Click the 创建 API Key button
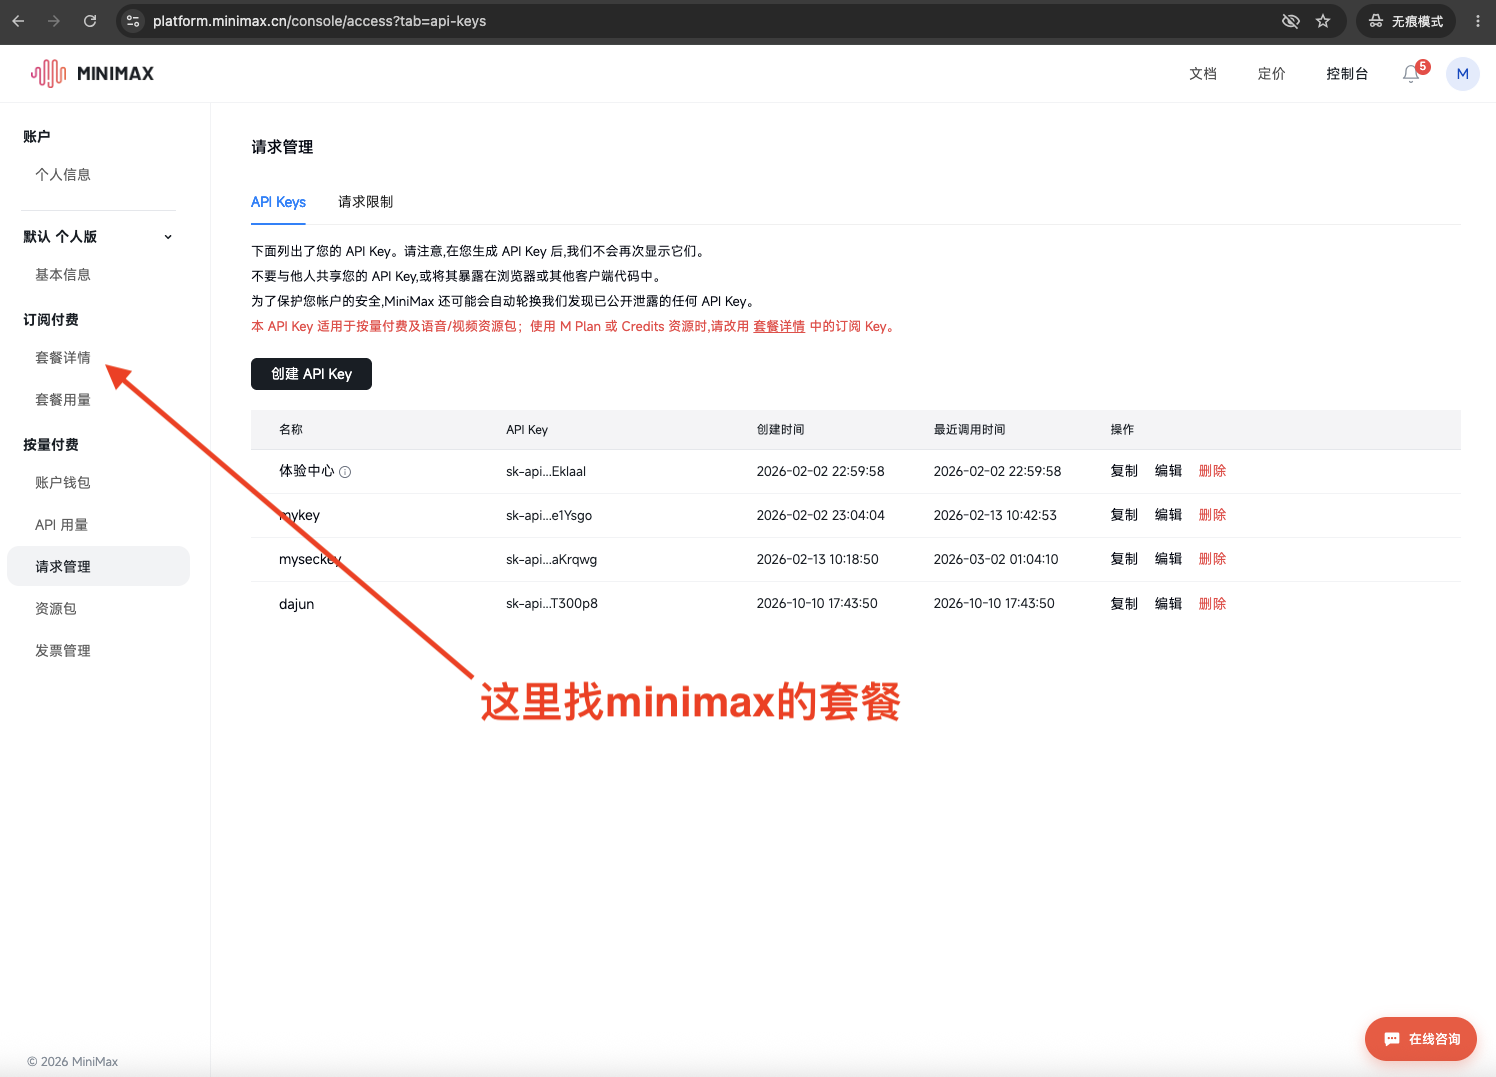Screen dimensions: 1496x1077 tap(311, 374)
